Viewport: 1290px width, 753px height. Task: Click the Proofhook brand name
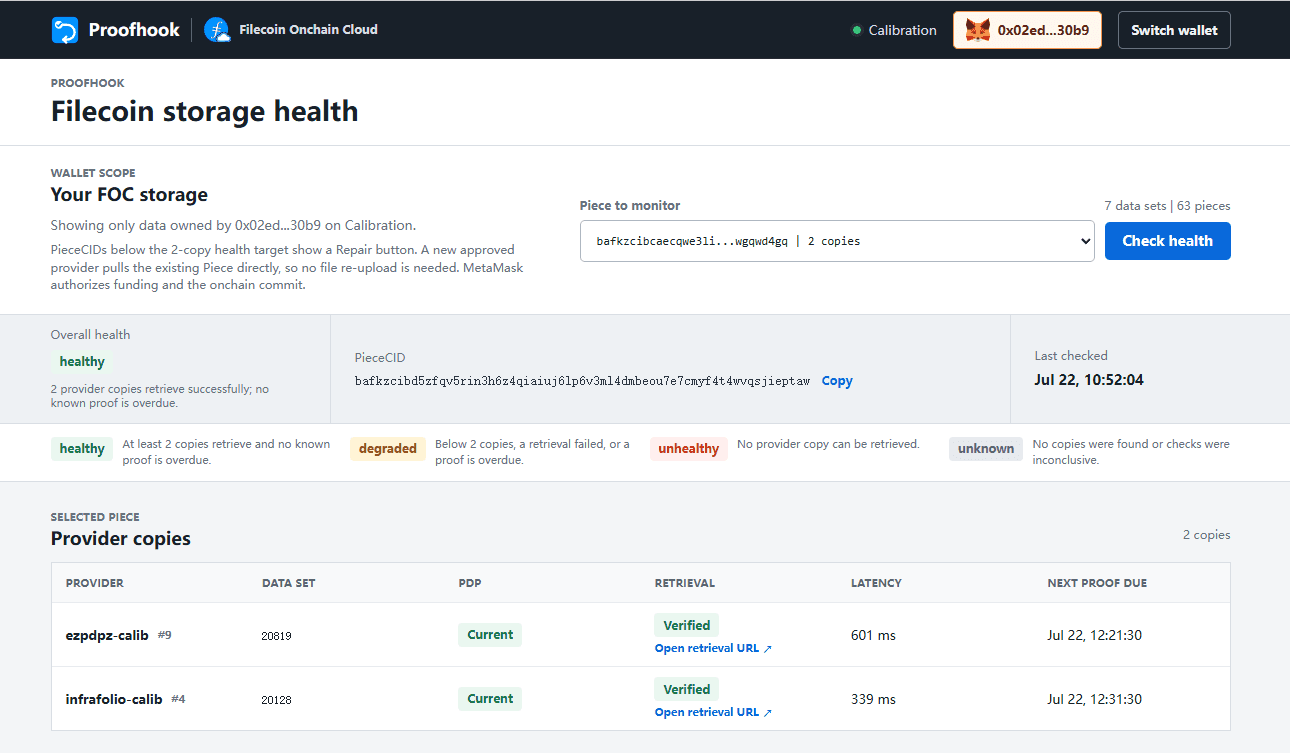click(x=134, y=30)
